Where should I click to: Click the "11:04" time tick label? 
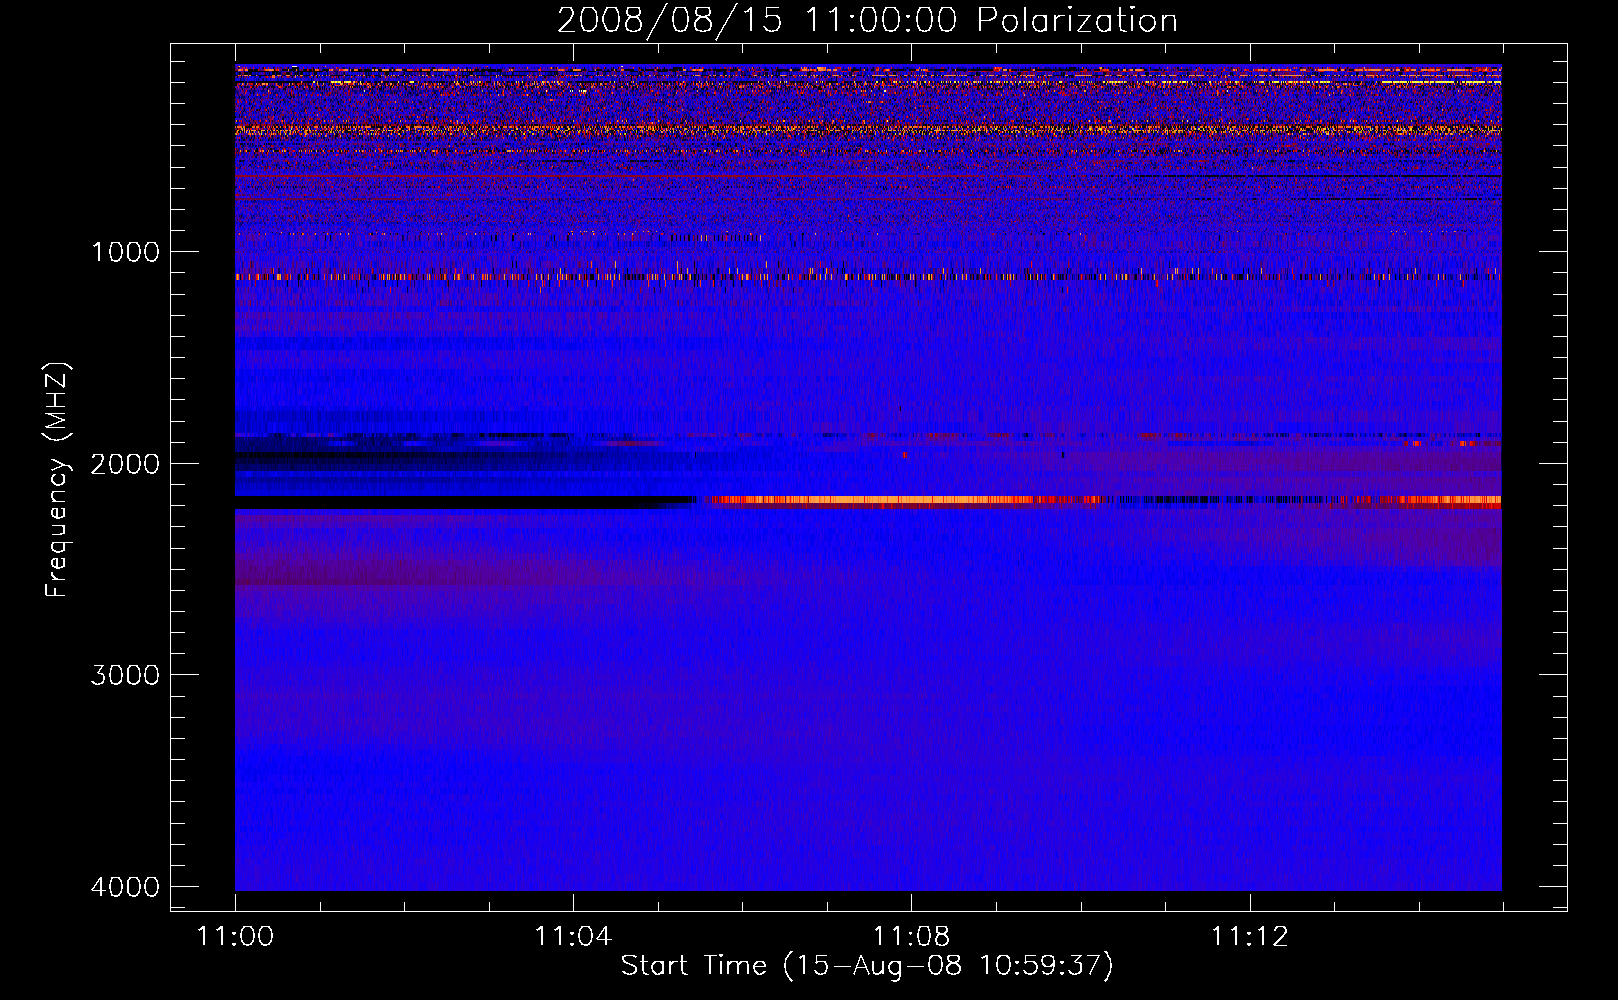pos(573,937)
